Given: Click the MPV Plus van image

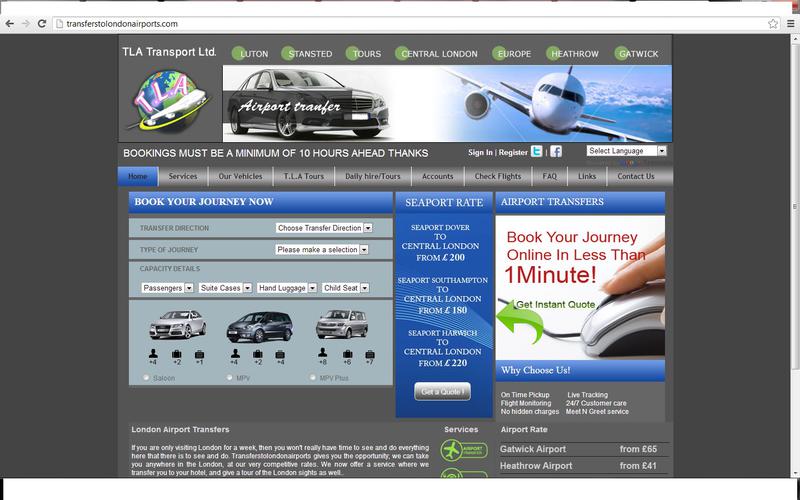Looking at the screenshot, I should coord(342,324).
